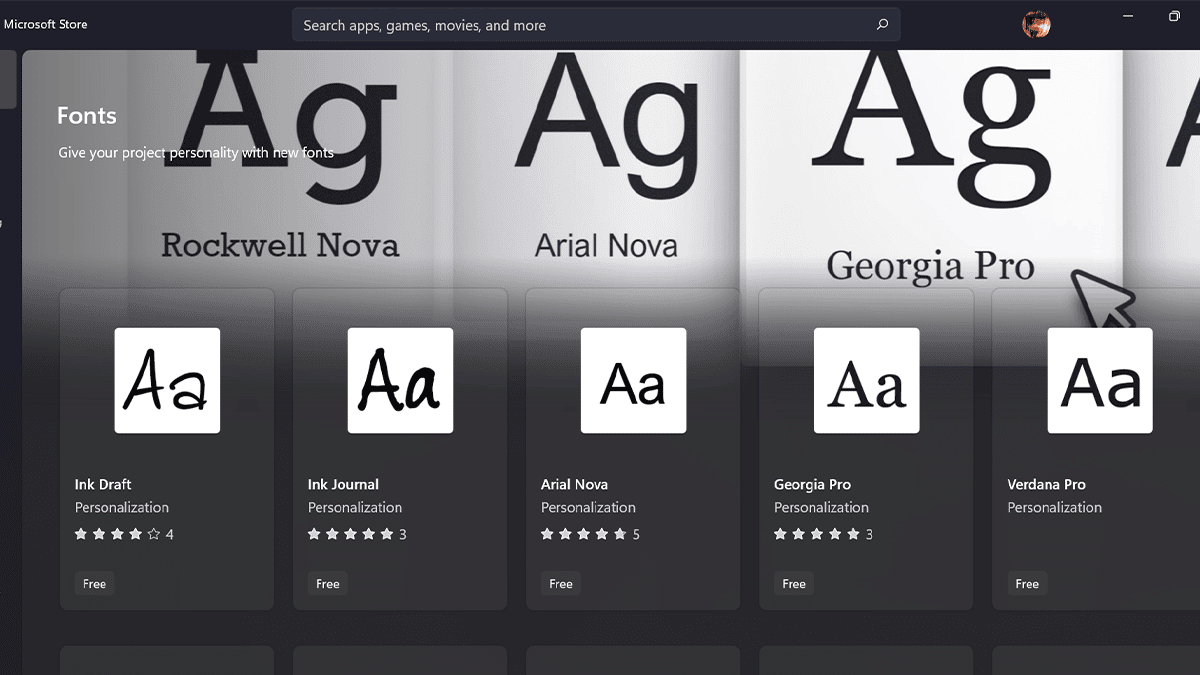
Task: Click the search apps, games, movies field
Action: [x=580, y=25]
